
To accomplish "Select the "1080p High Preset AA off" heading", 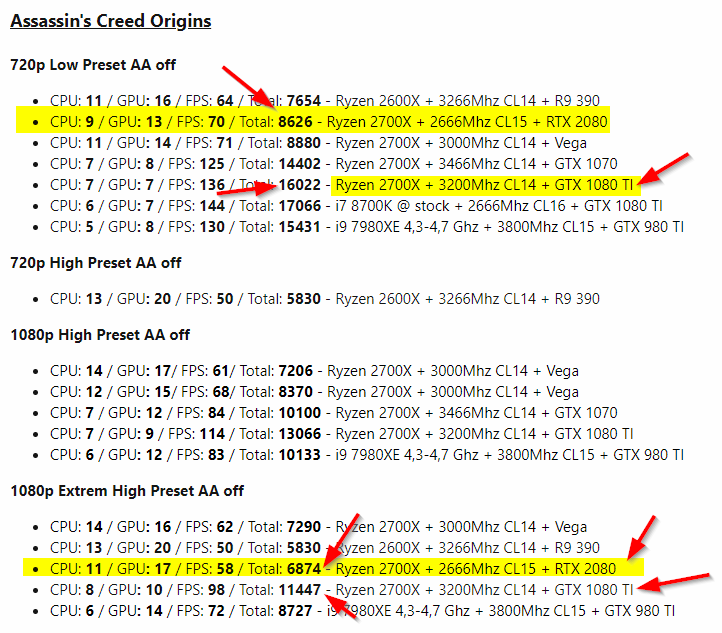I will point(100,335).
